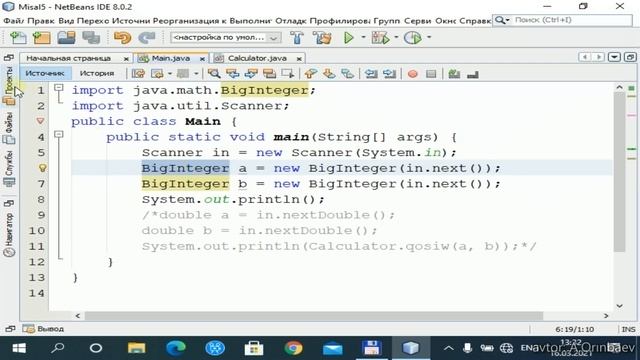Open the Profile Project dropdown arrow

(x=429, y=37)
